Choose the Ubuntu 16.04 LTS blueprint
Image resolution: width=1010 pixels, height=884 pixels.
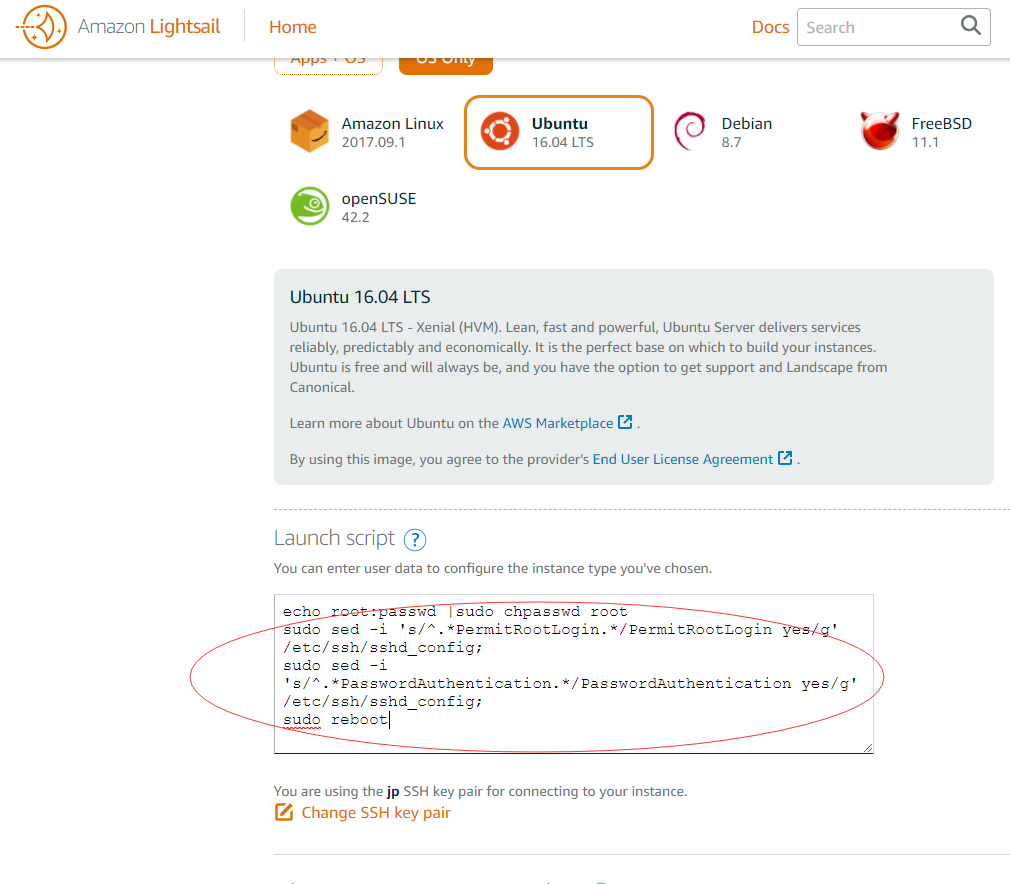559,133
